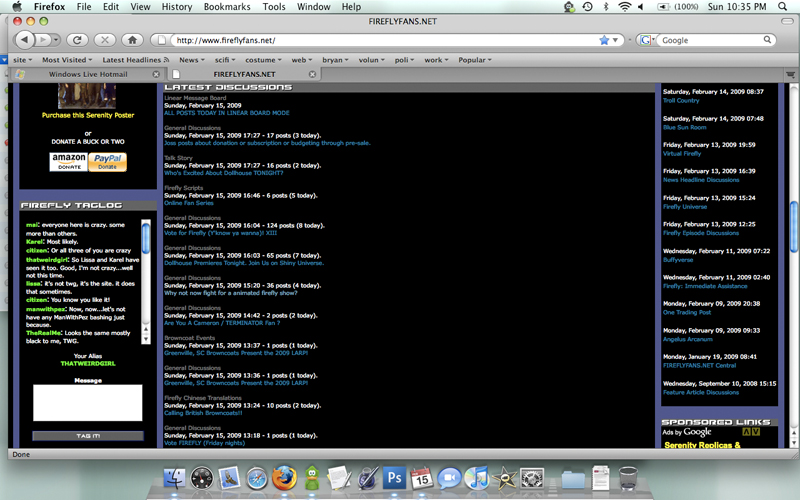Open the Time Machine menu bar icon

tap(587, 7)
